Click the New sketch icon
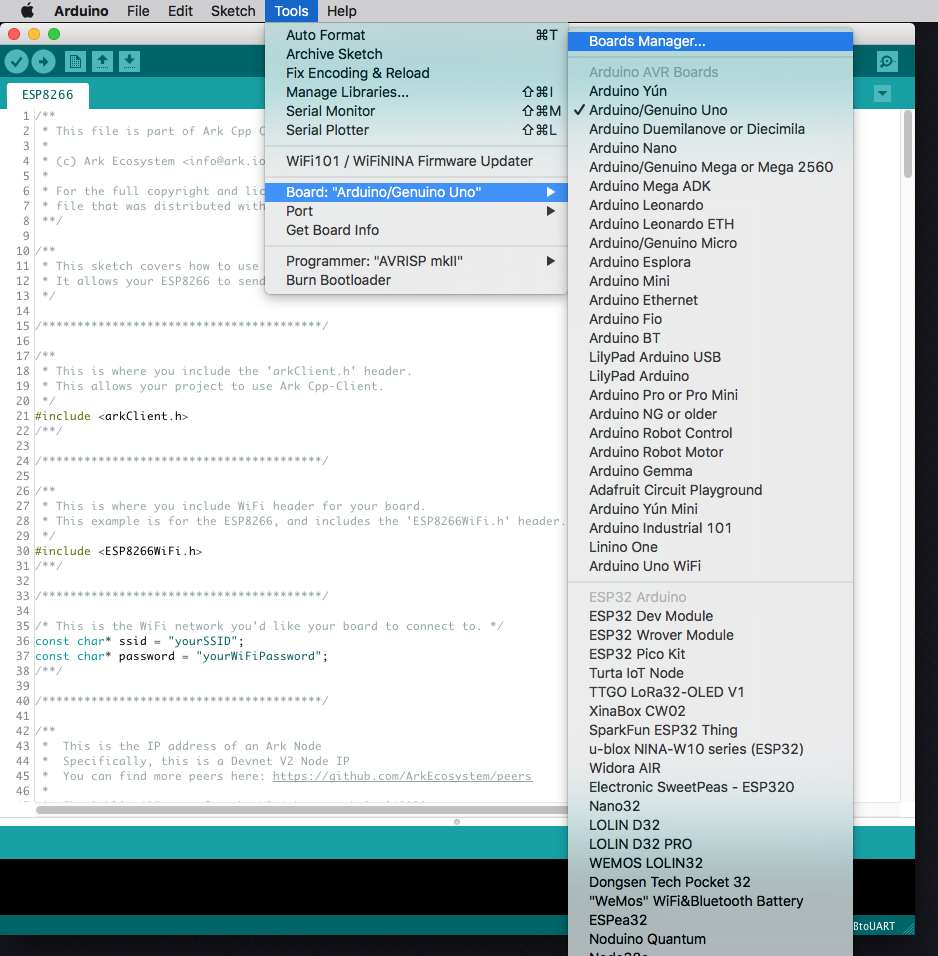The height and width of the screenshot is (956, 938). point(75,62)
